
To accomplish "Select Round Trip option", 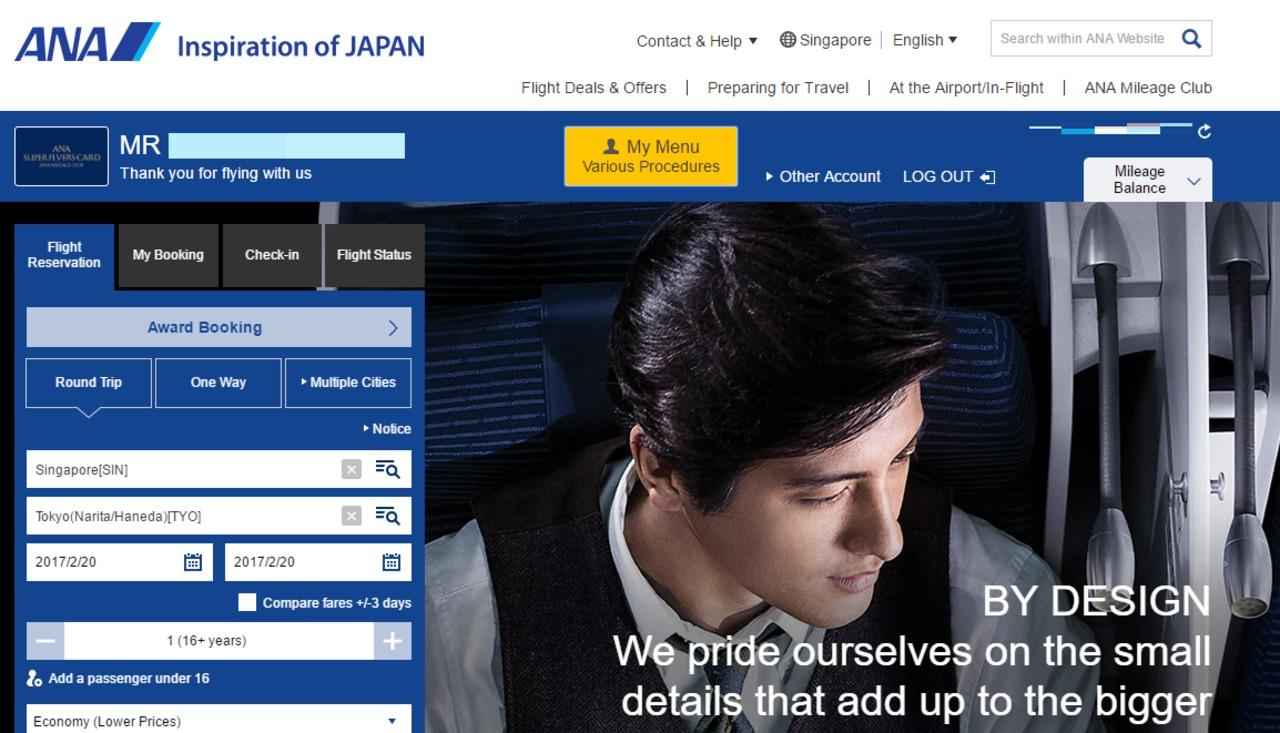I will click(x=89, y=383).
